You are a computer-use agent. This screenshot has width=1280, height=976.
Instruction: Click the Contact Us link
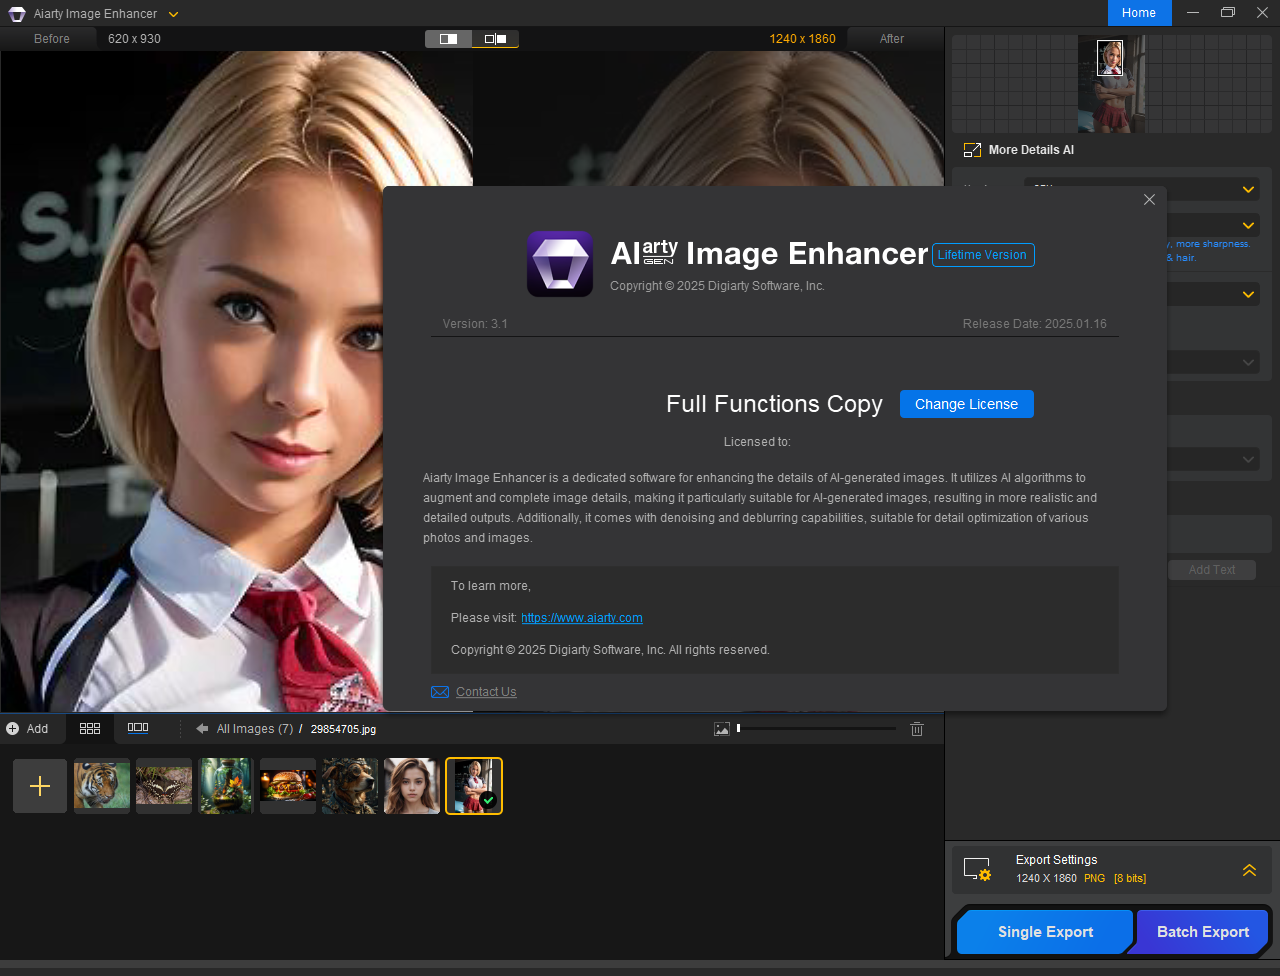click(486, 692)
